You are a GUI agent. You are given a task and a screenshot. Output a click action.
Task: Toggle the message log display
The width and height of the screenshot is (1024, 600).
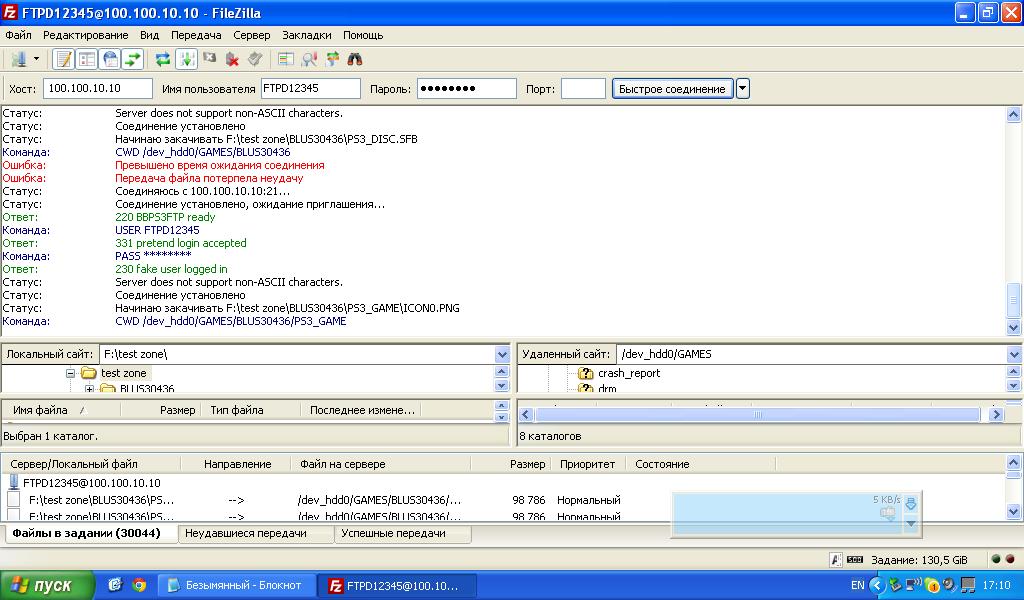click(63, 59)
